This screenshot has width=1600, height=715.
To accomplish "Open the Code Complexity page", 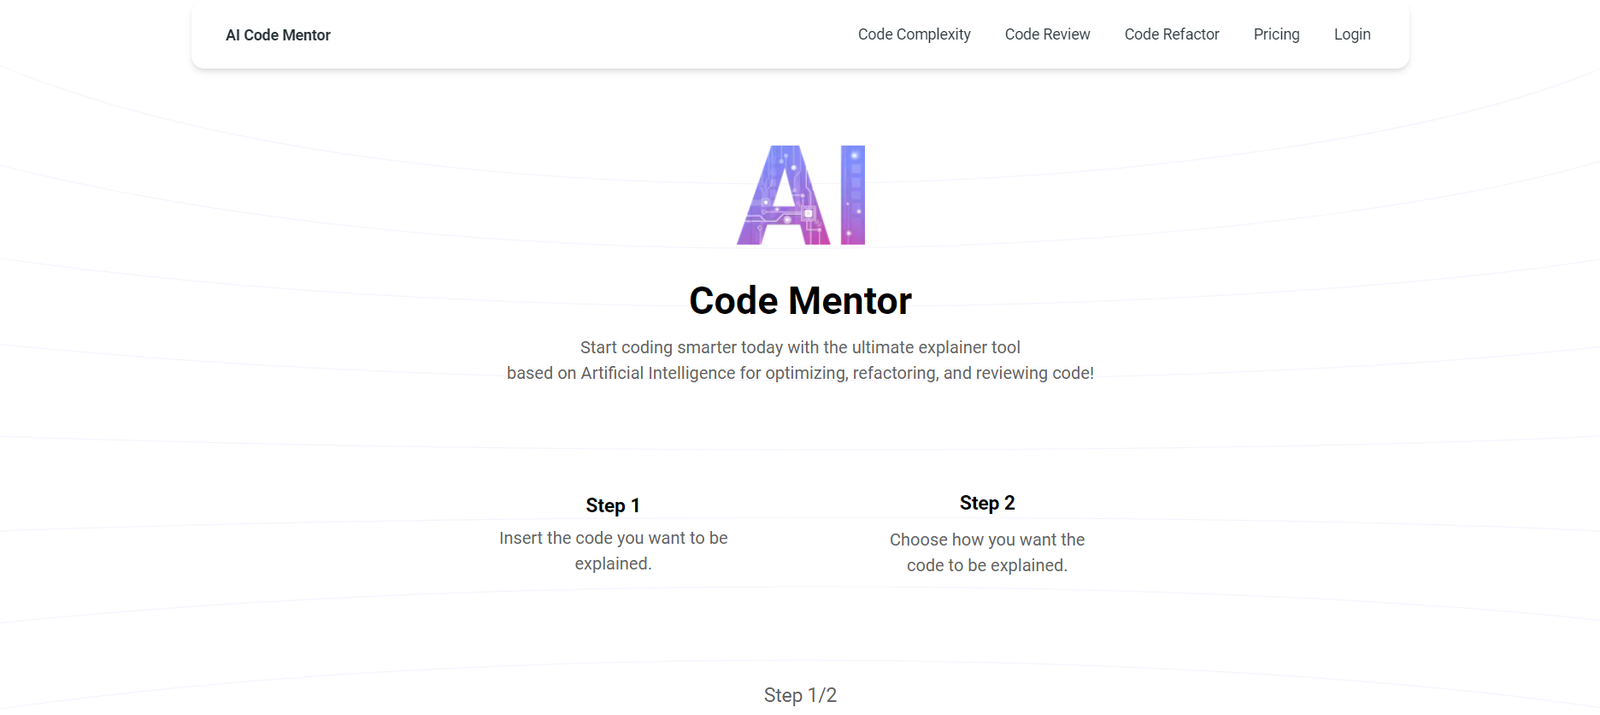I will [x=914, y=34].
